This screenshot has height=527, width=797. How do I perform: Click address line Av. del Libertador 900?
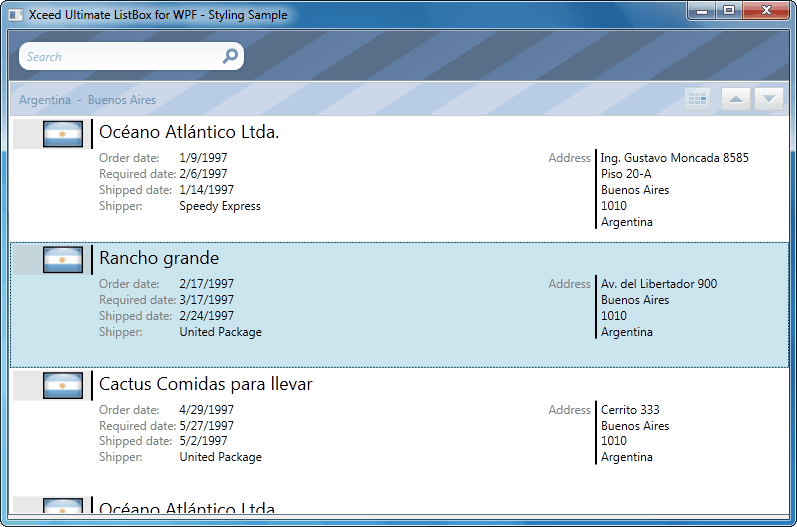[x=659, y=284]
